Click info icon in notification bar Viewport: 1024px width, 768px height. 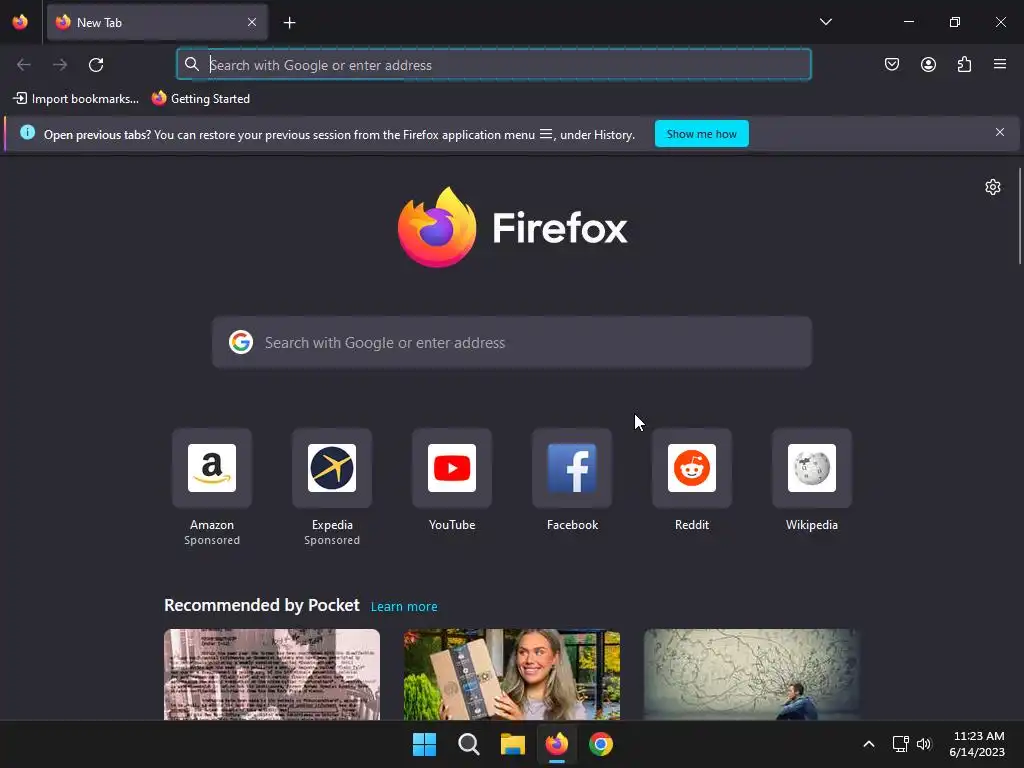coord(27,133)
